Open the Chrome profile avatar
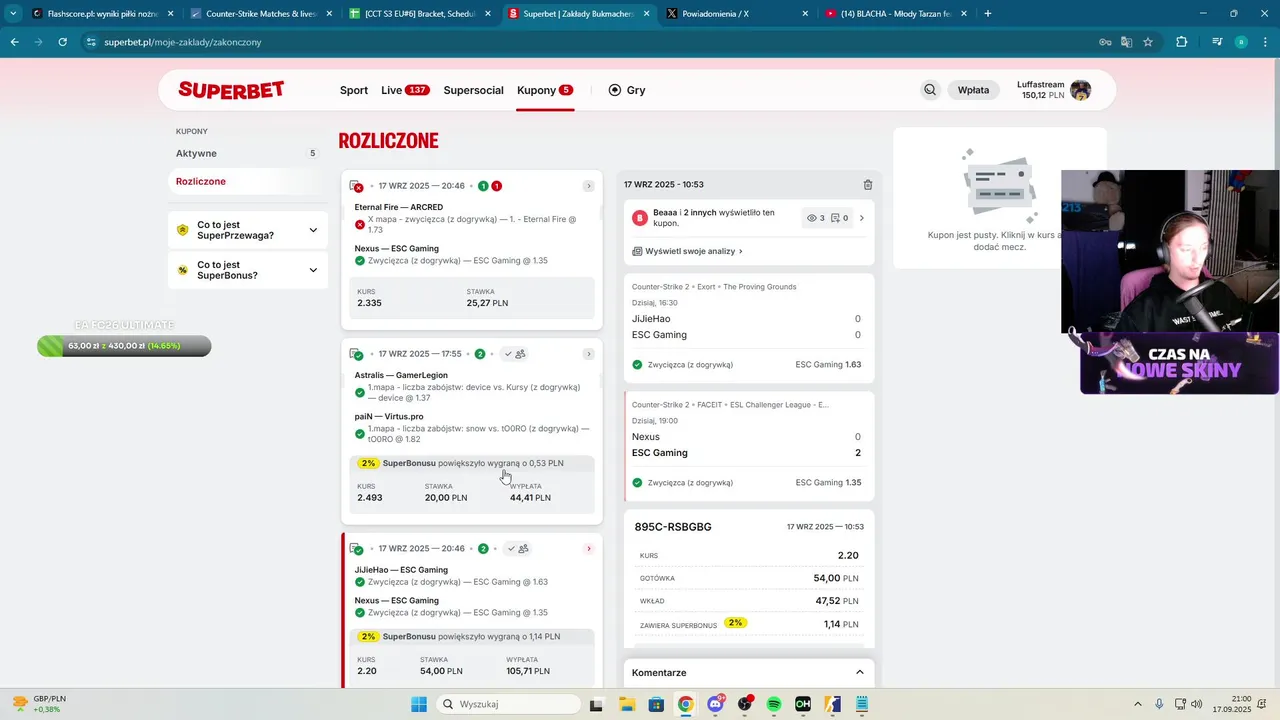The height and width of the screenshot is (720, 1280). tap(1241, 42)
